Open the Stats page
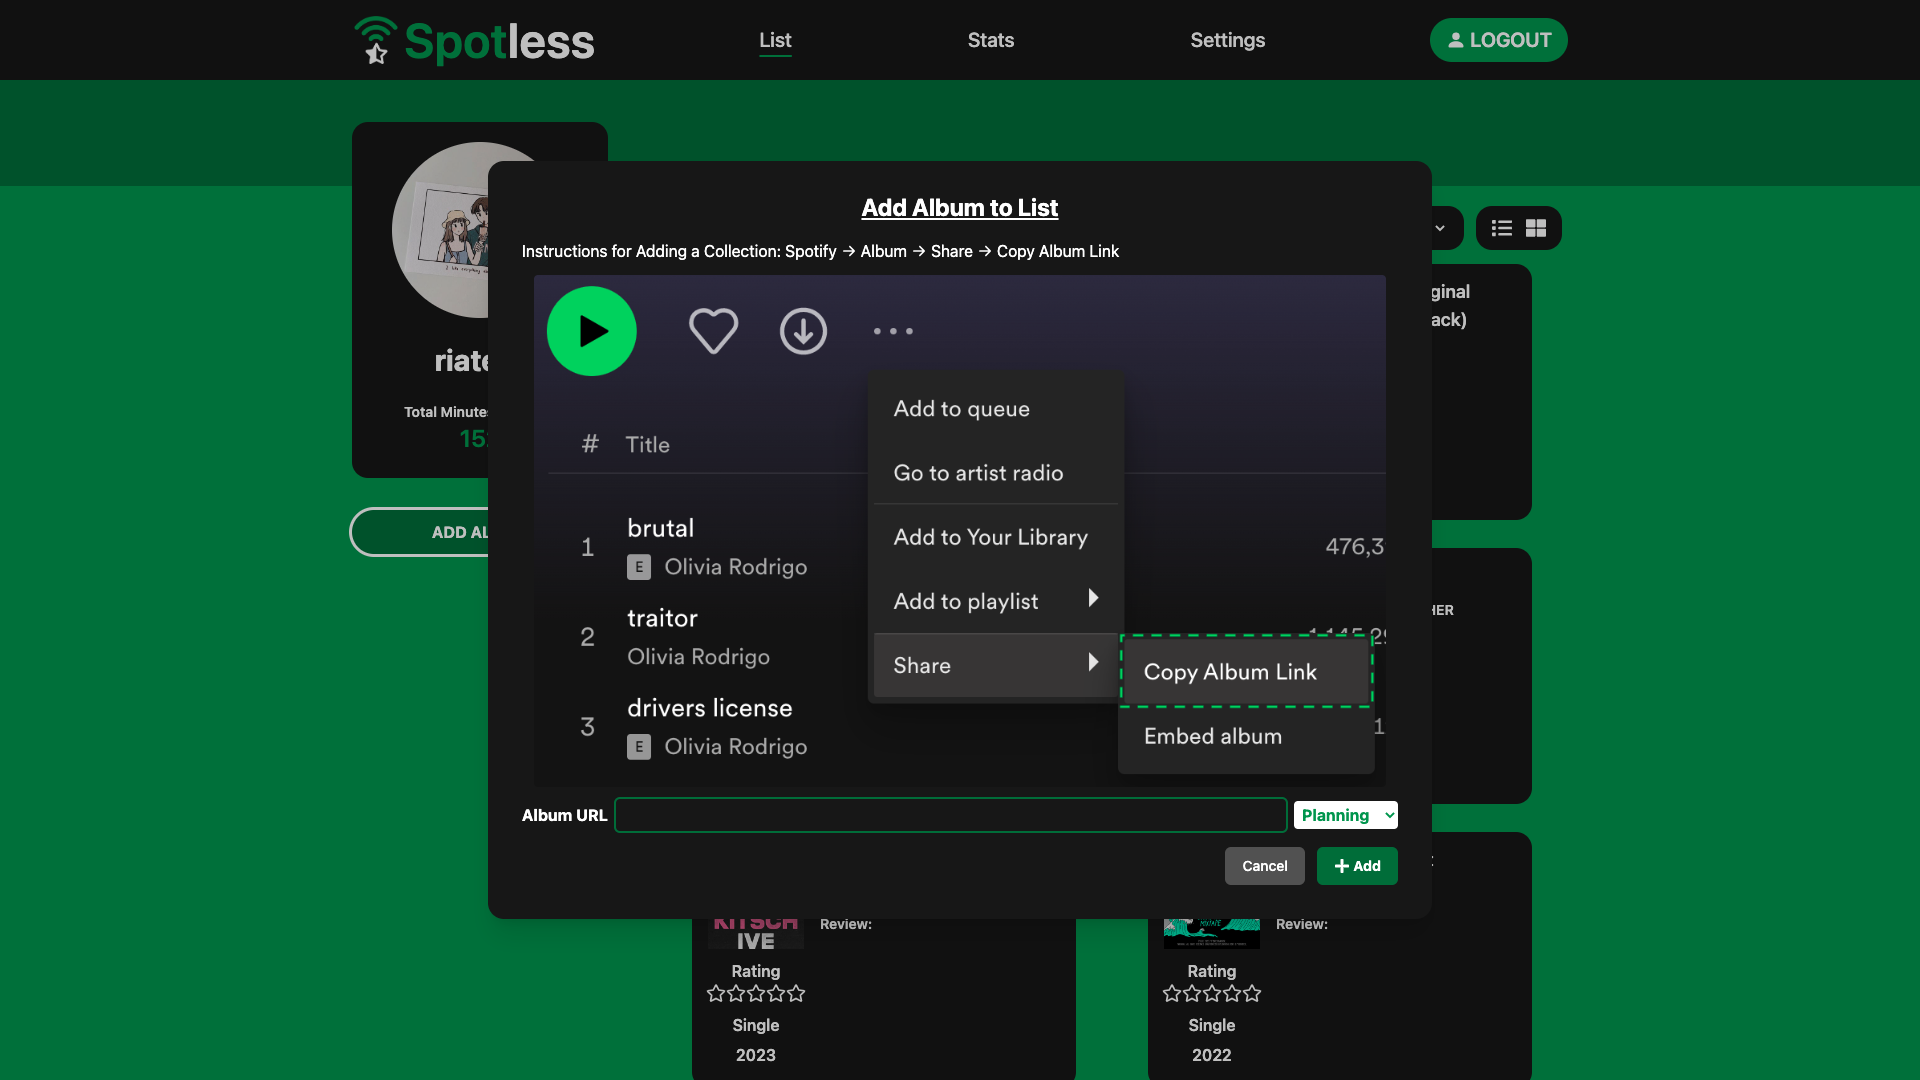1920x1080 pixels. pyautogui.click(x=990, y=40)
